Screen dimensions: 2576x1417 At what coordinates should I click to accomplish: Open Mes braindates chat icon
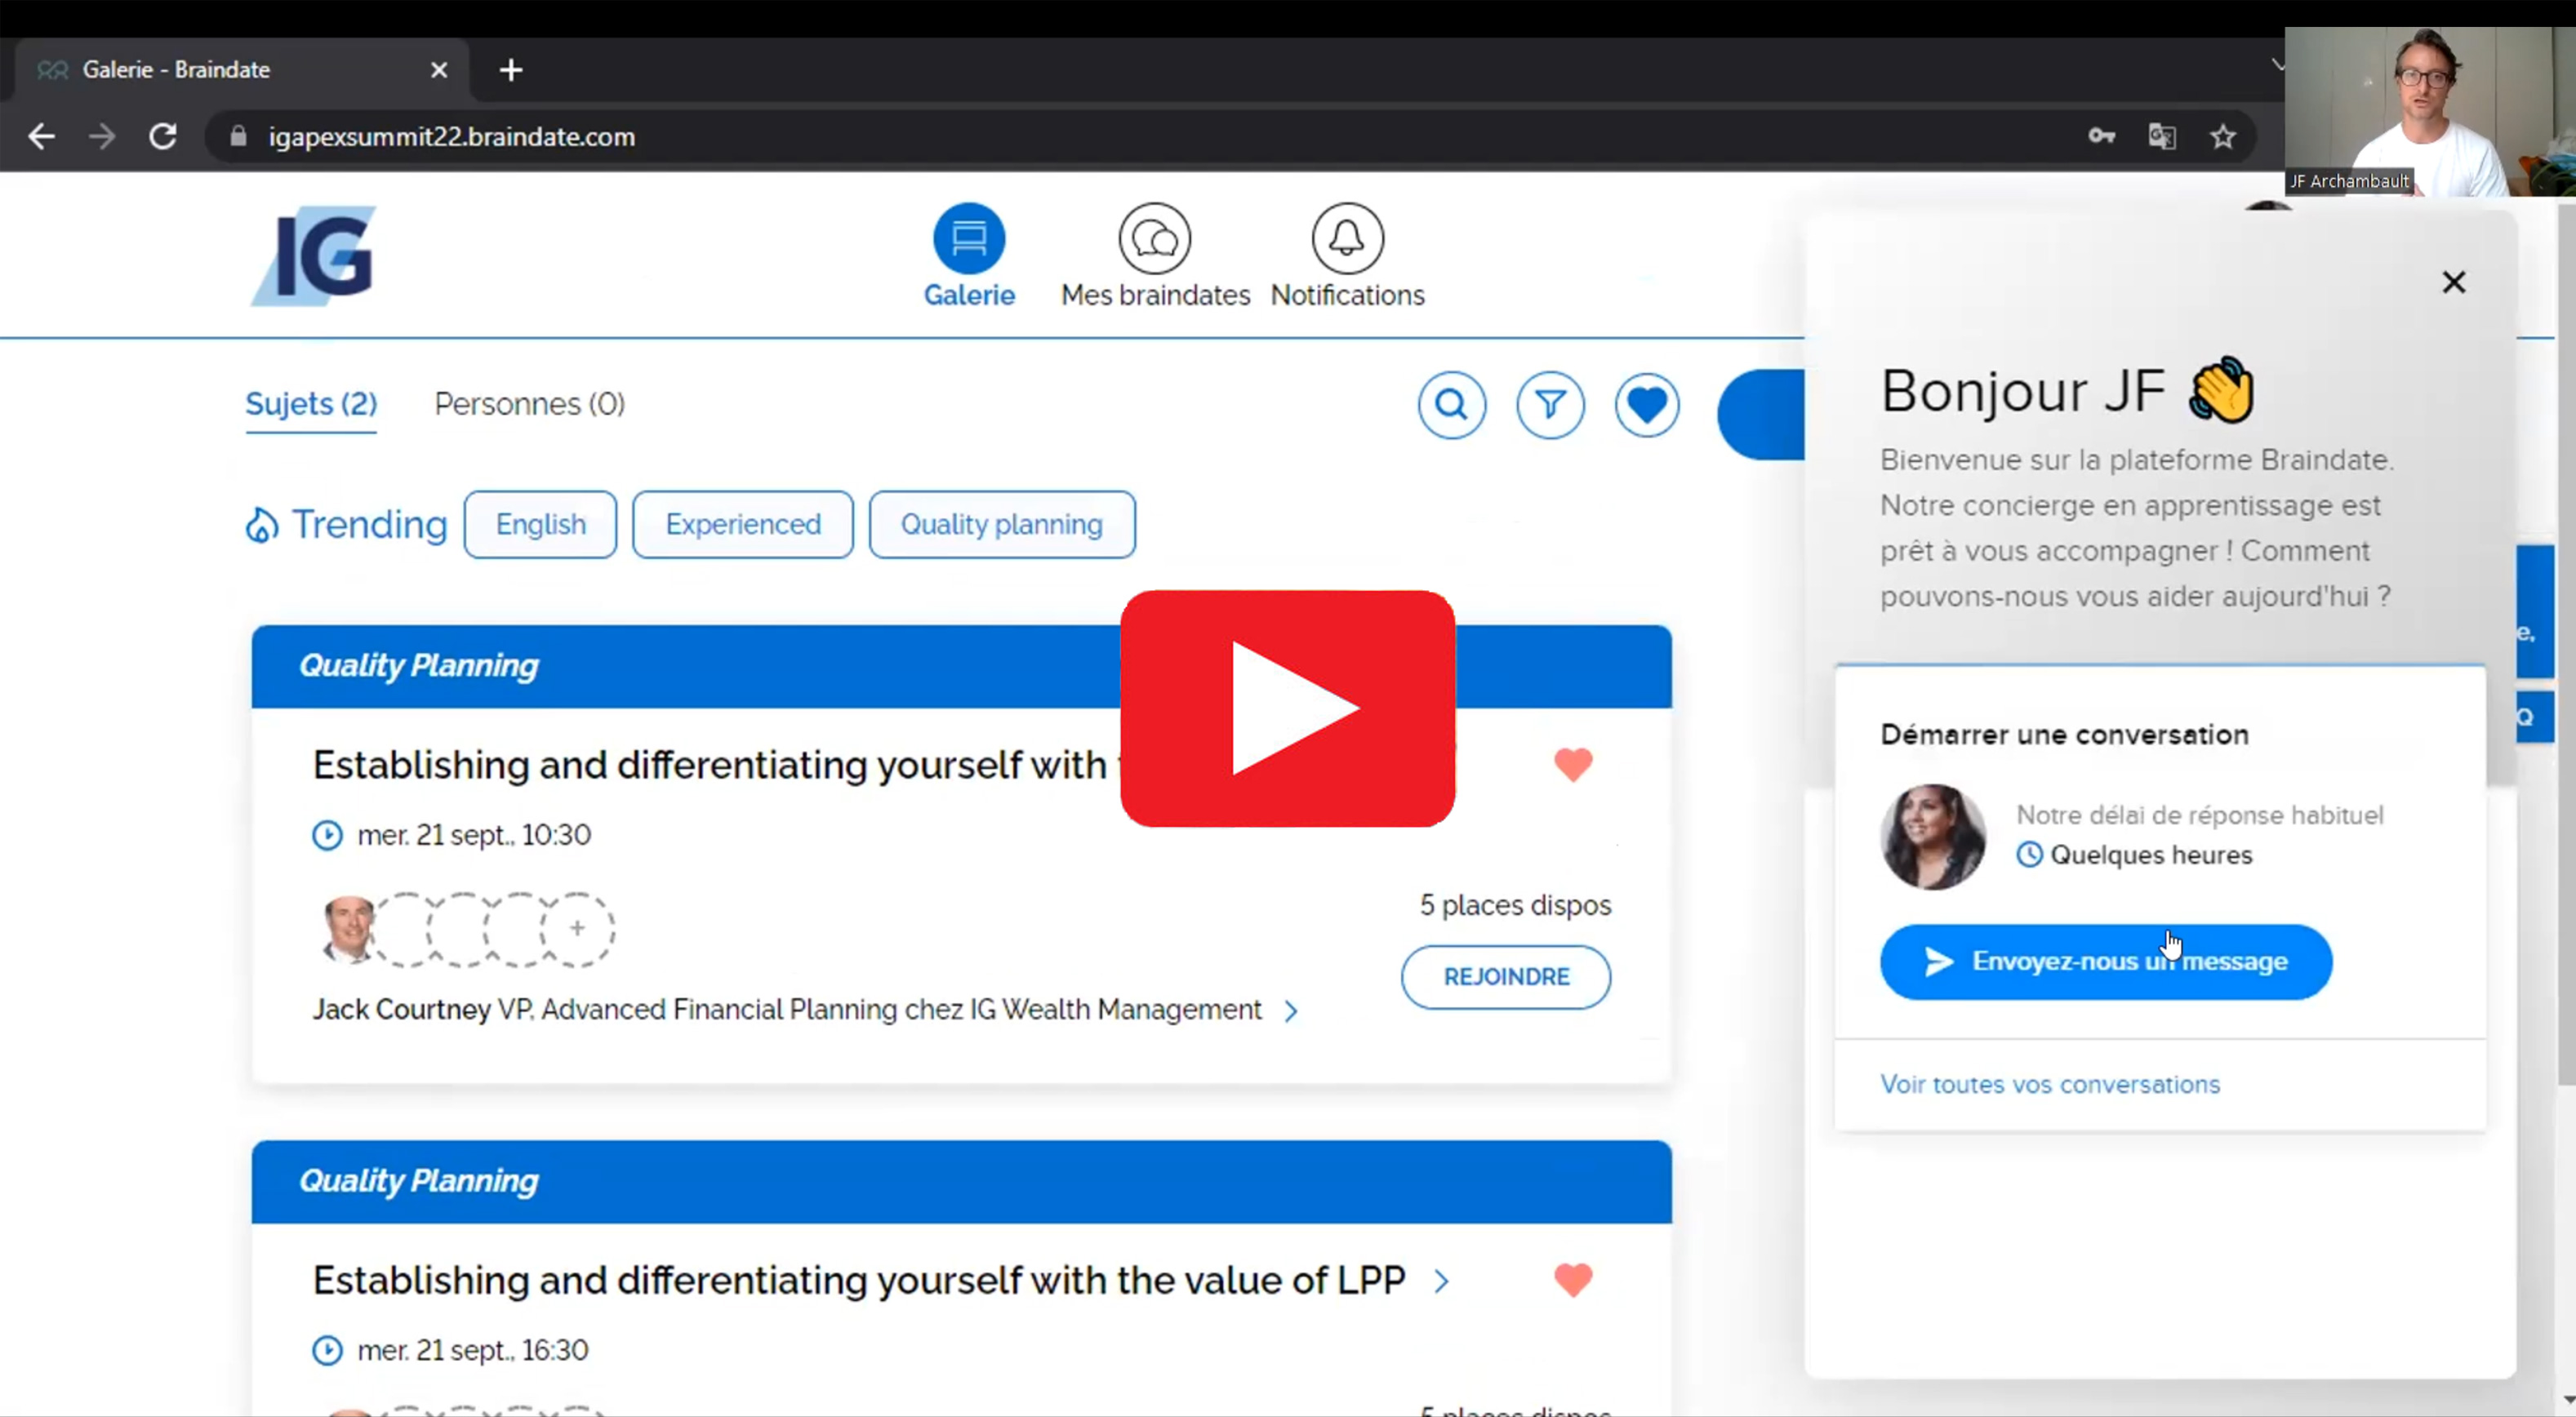click(x=1154, y=238)
